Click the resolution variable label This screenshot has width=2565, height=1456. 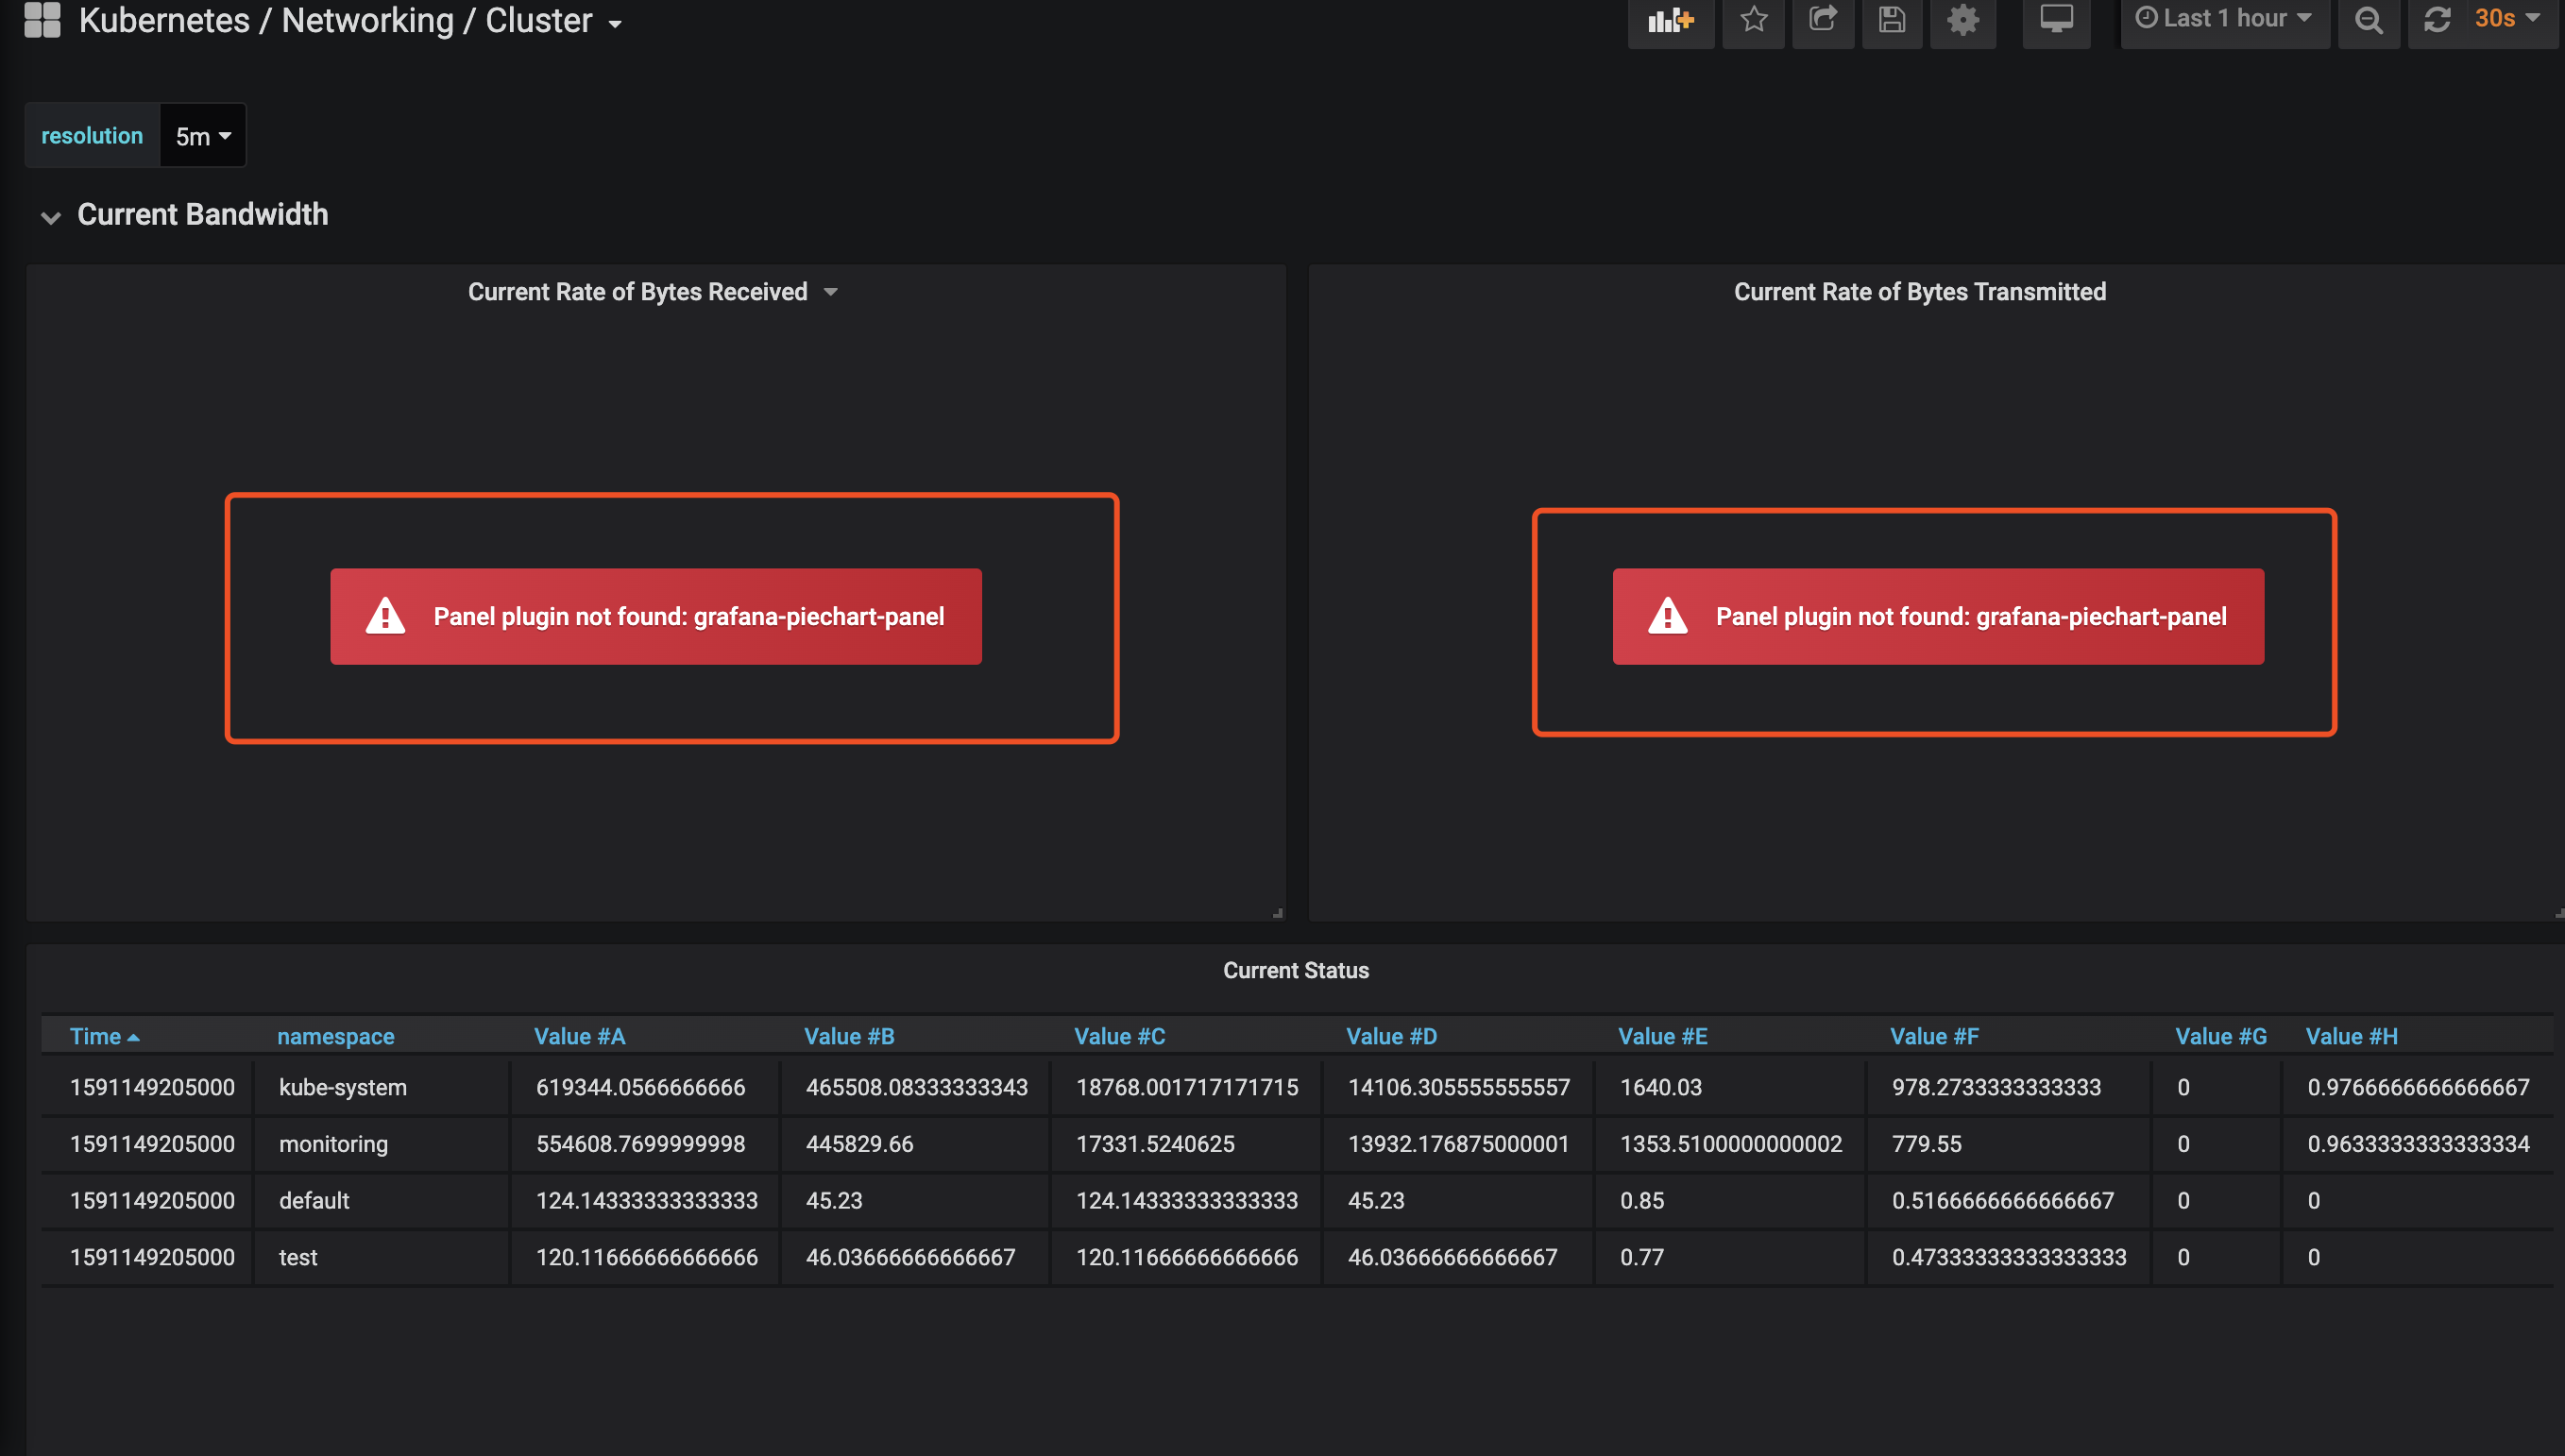point(92,136)
